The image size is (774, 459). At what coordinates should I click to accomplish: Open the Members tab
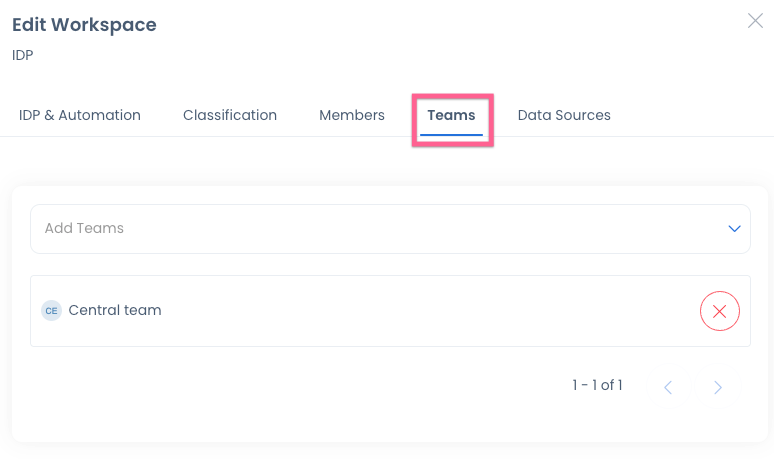pyautogui.click(x=352, y=115)
